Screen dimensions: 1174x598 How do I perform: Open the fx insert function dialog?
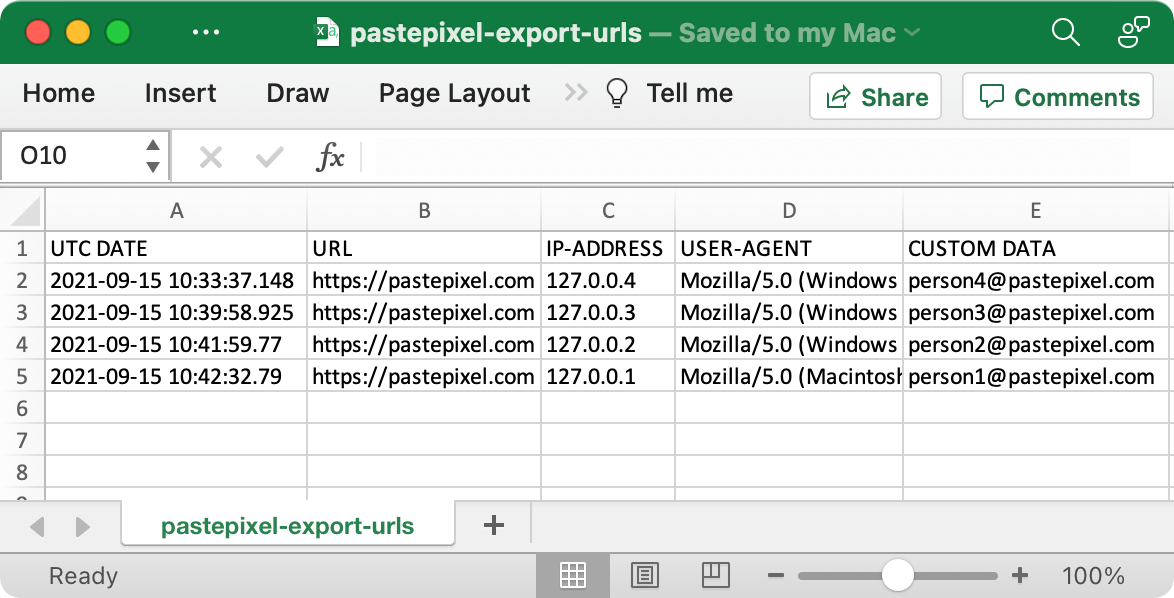click(330, 157)
